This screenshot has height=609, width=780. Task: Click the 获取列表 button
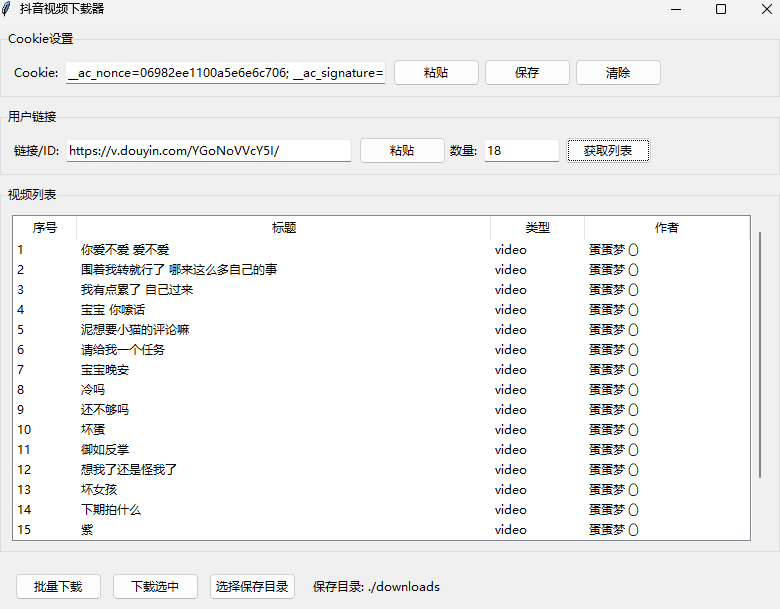click(x=608, y=151)
